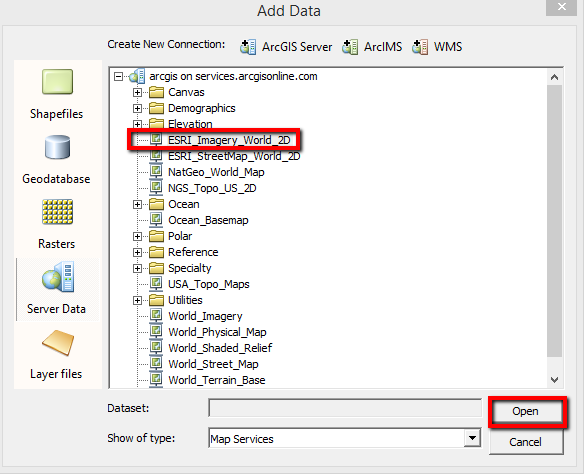
Task: Expand the Demographics folder node
Action: coord(137,108)
